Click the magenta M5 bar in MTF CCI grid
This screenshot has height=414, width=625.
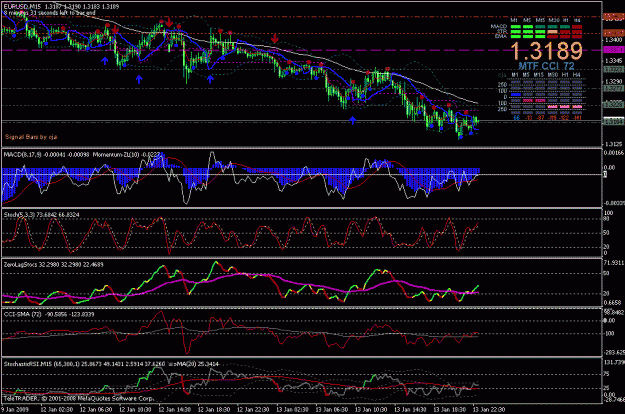(528, 100)
